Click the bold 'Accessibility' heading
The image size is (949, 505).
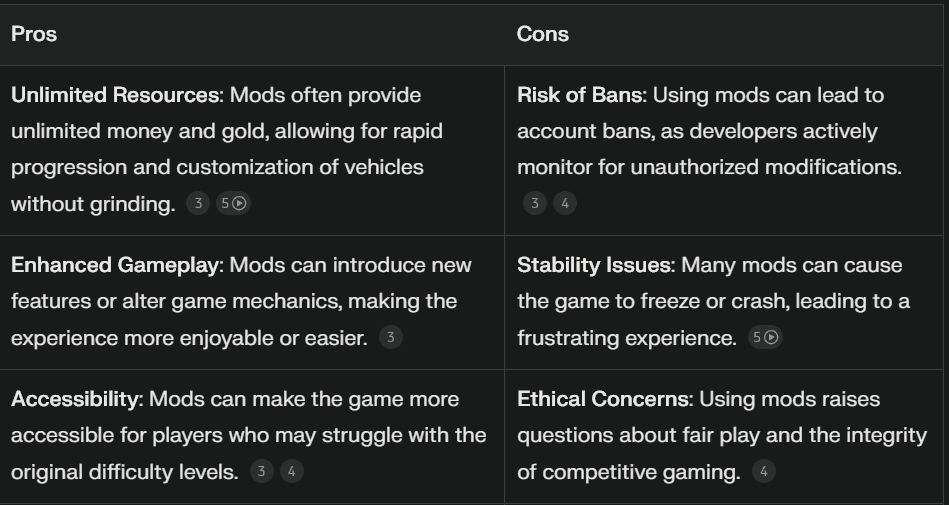(x=75, y=399)
